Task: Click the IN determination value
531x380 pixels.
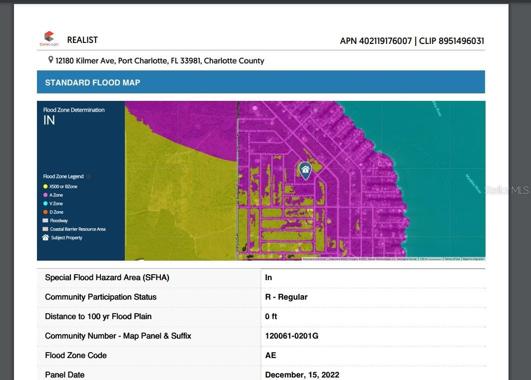Action: 49,120
